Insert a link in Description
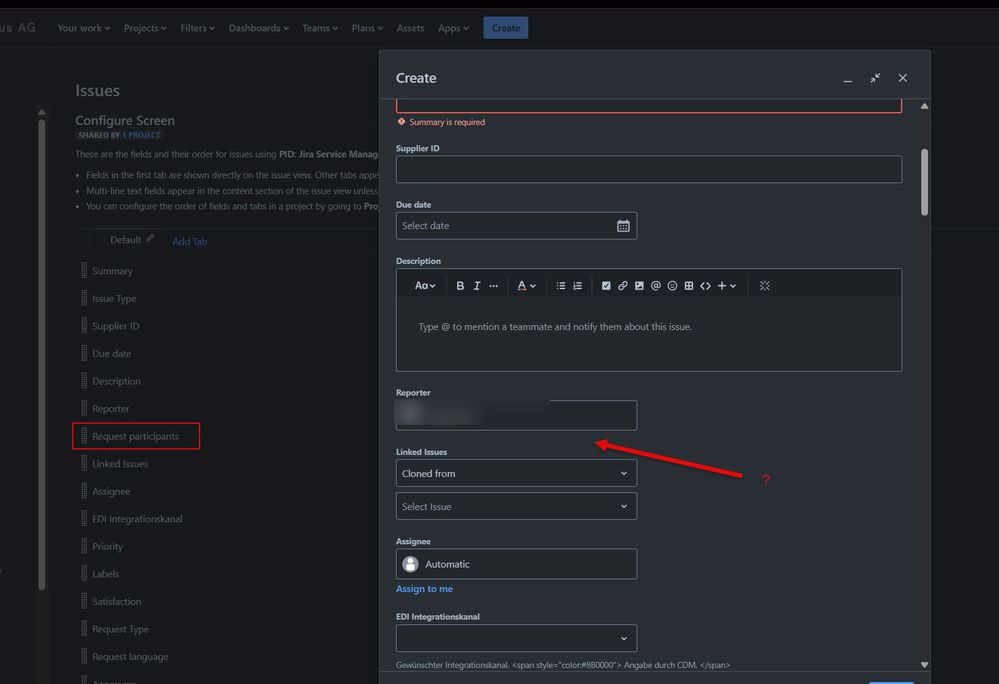The width and height of the screenshot is (999, 684). pyautogui.click(x=622, y=286)
